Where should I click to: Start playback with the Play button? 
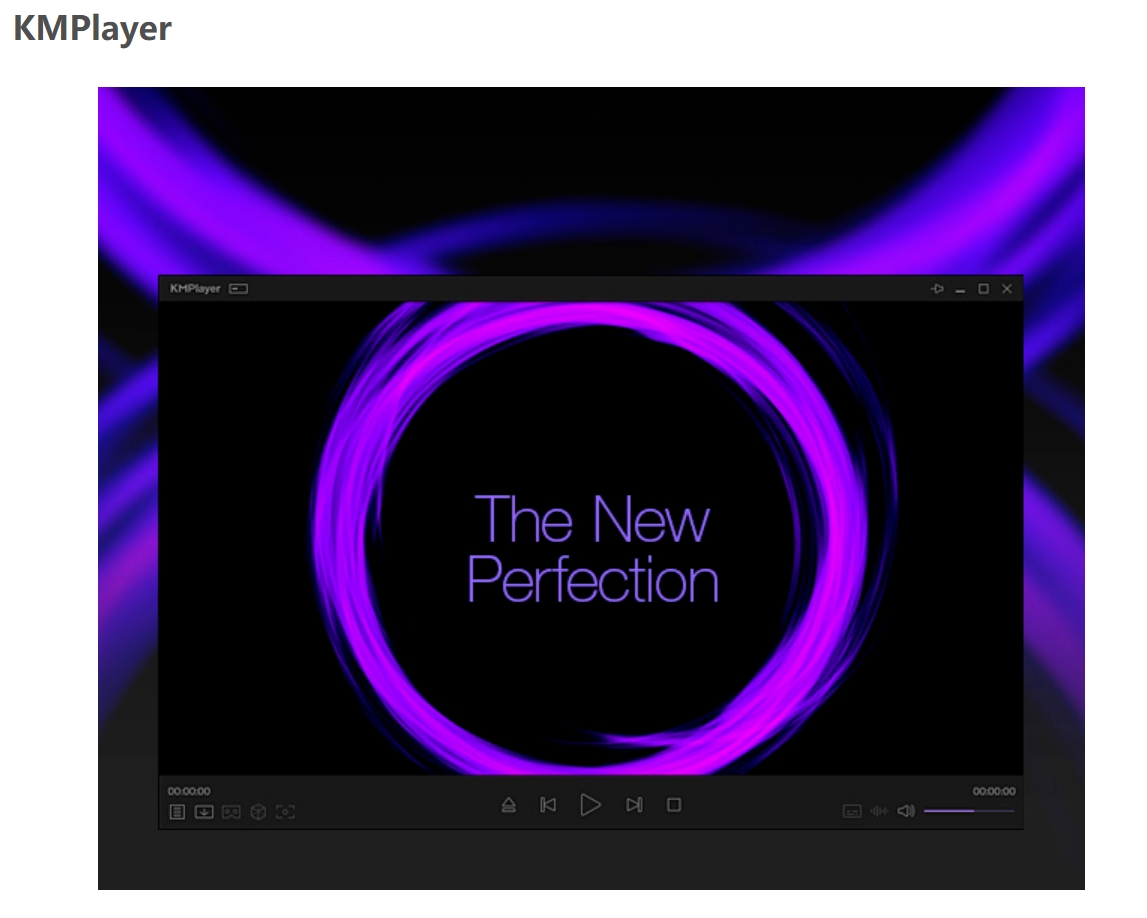pyautogui.click(x=590, y=805)
